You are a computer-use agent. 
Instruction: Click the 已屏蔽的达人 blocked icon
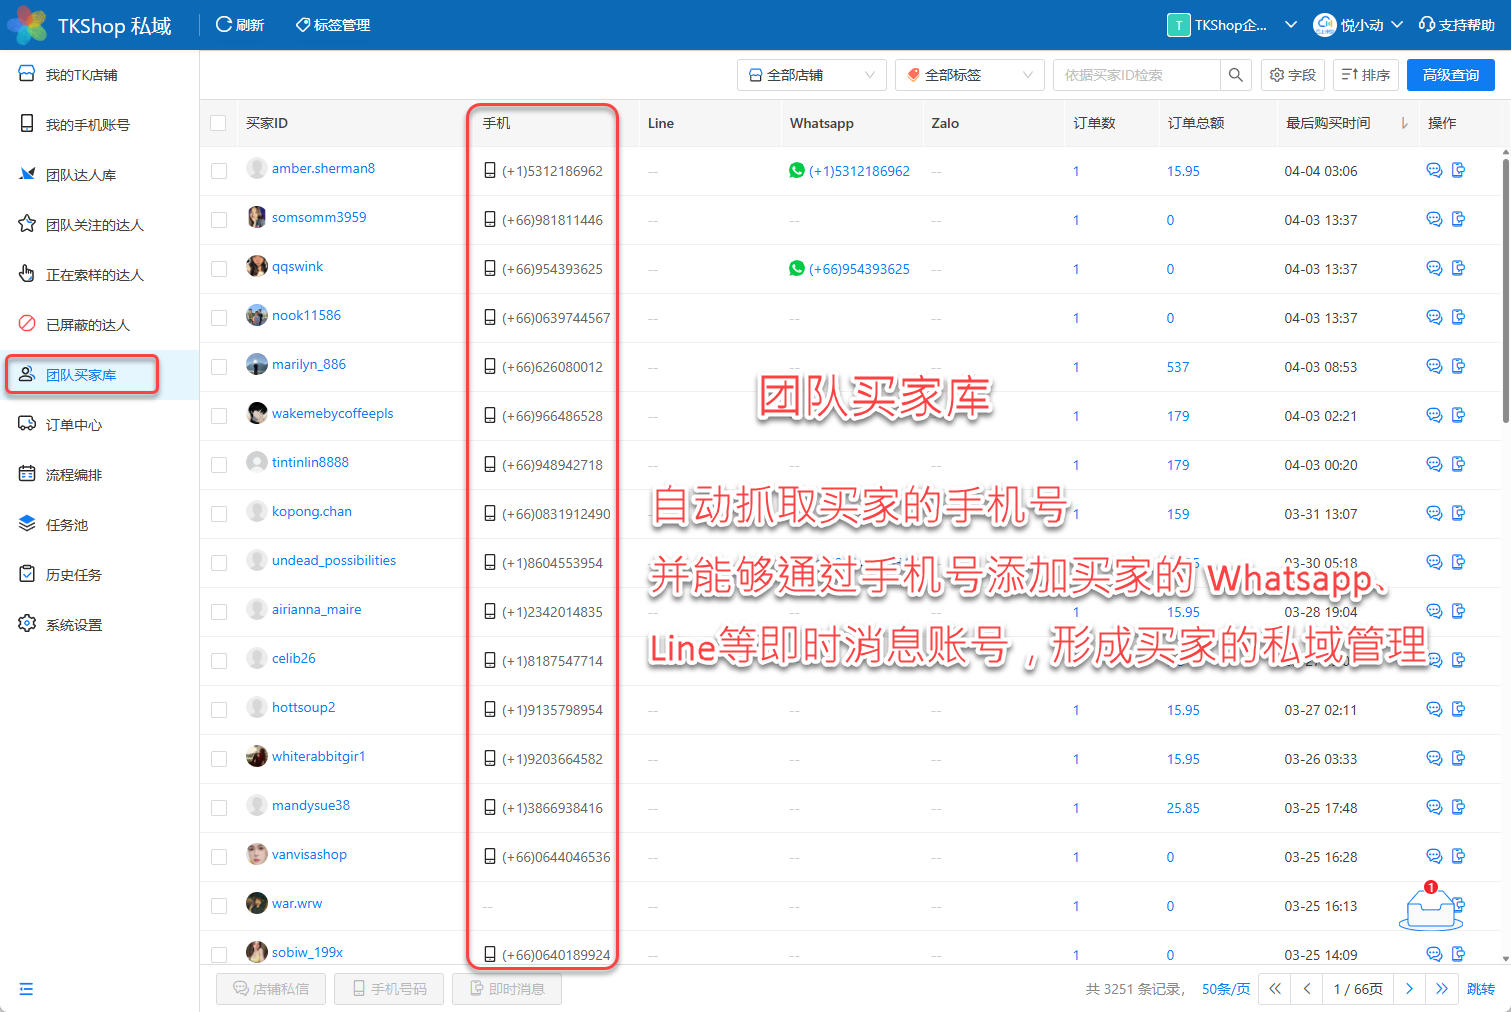27,324
